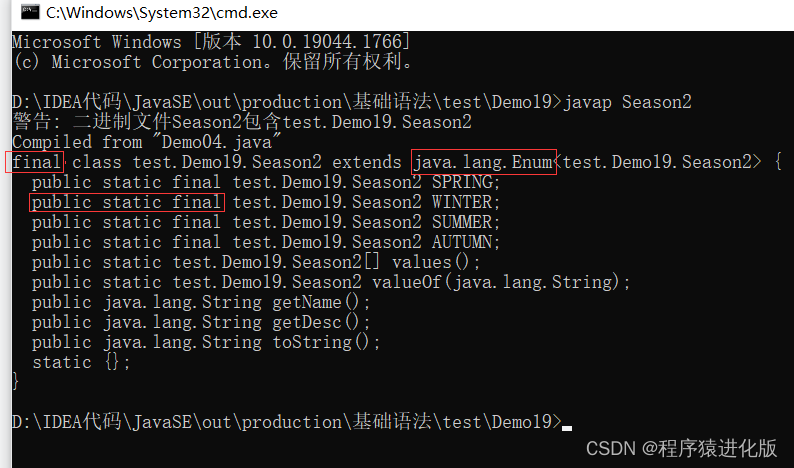Click the blinking cursor at the last prompt
794x468 pixels.
567,427
